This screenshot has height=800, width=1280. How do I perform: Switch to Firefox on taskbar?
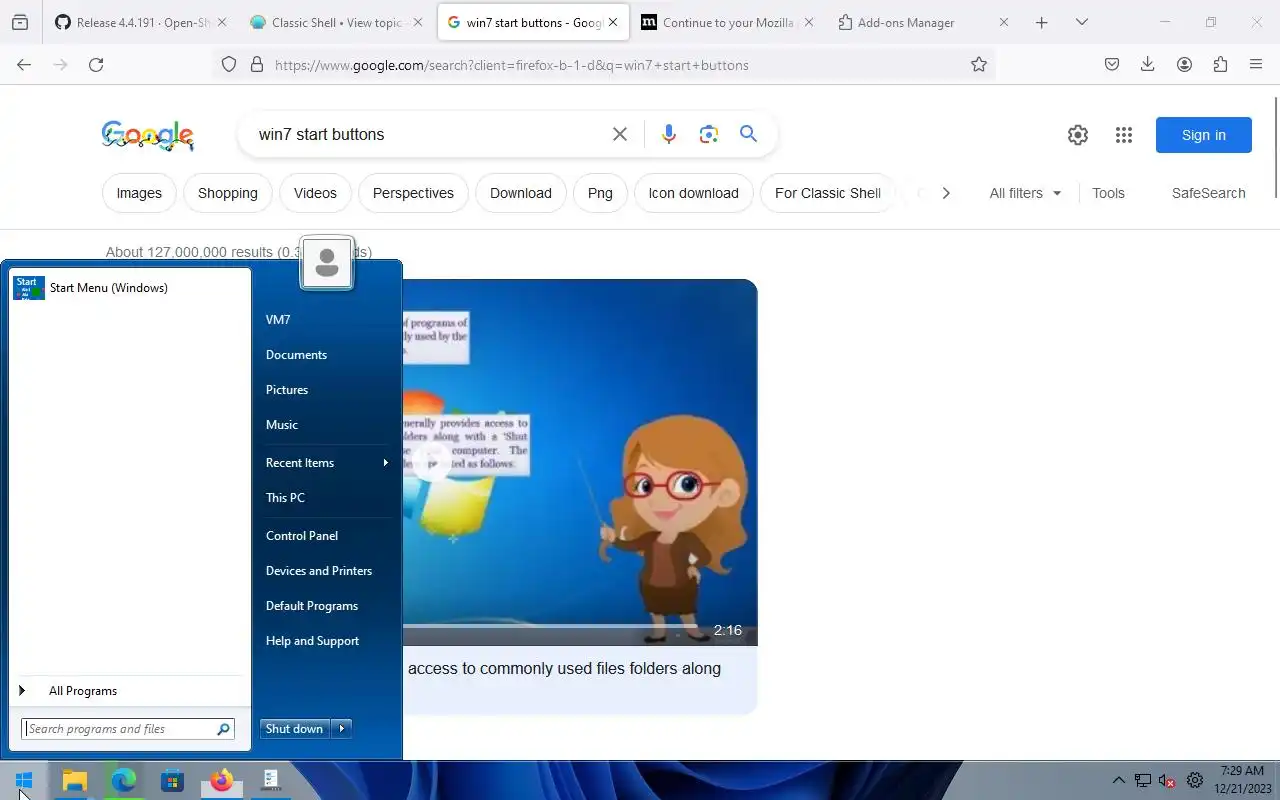pyautogui.click(x=222, y=781)
